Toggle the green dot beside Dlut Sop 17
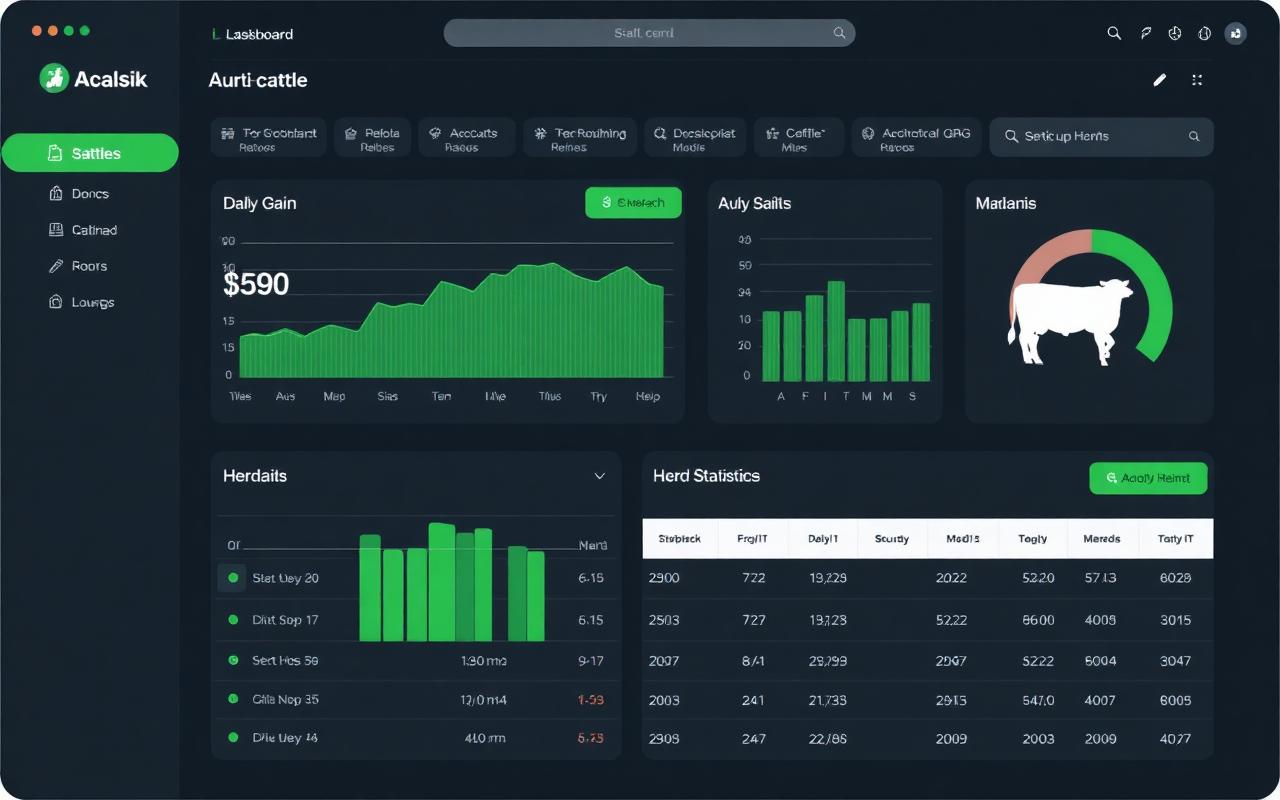1280x800 pixels. 233,620
